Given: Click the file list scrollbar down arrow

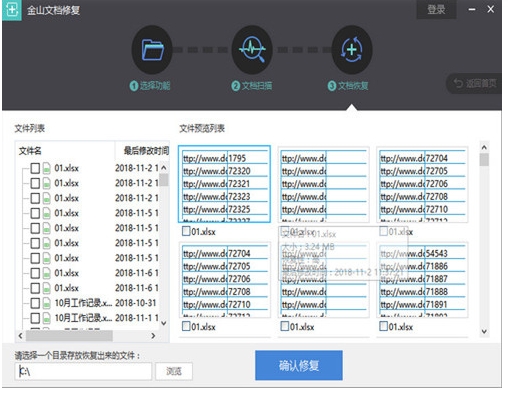Looking at the screenshot, I should pos(164,323).
